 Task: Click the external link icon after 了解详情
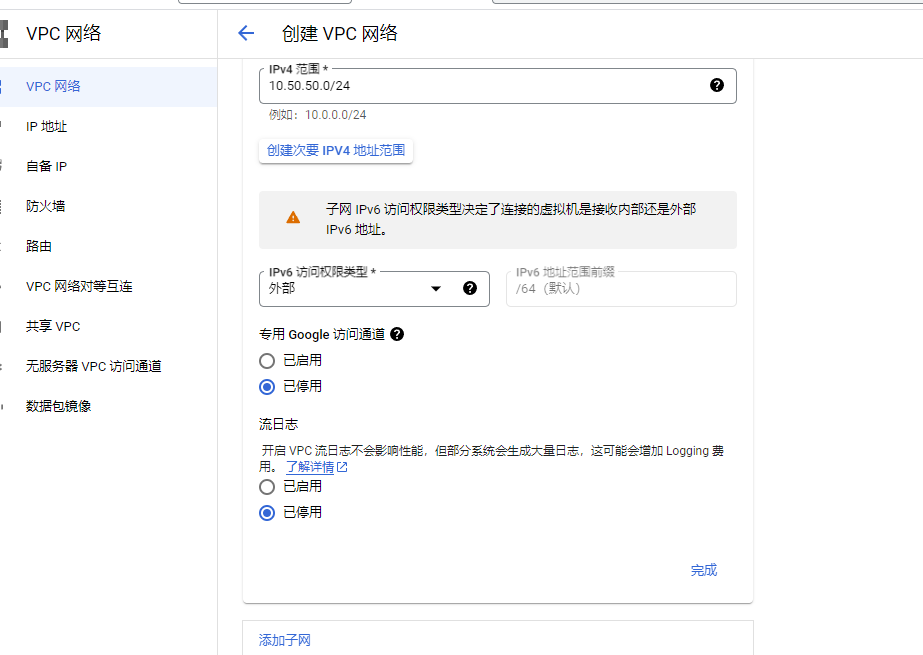[x=343, y=467]
